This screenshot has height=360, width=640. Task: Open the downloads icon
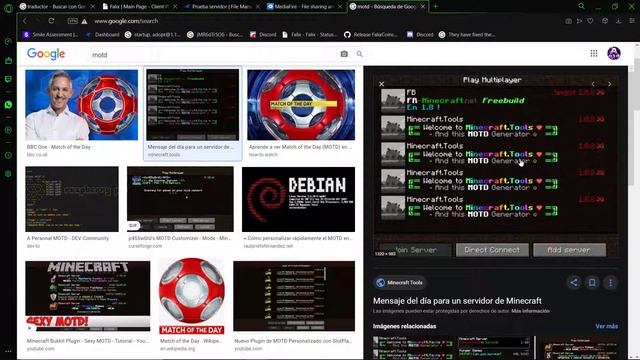click(x=619, y=21)
